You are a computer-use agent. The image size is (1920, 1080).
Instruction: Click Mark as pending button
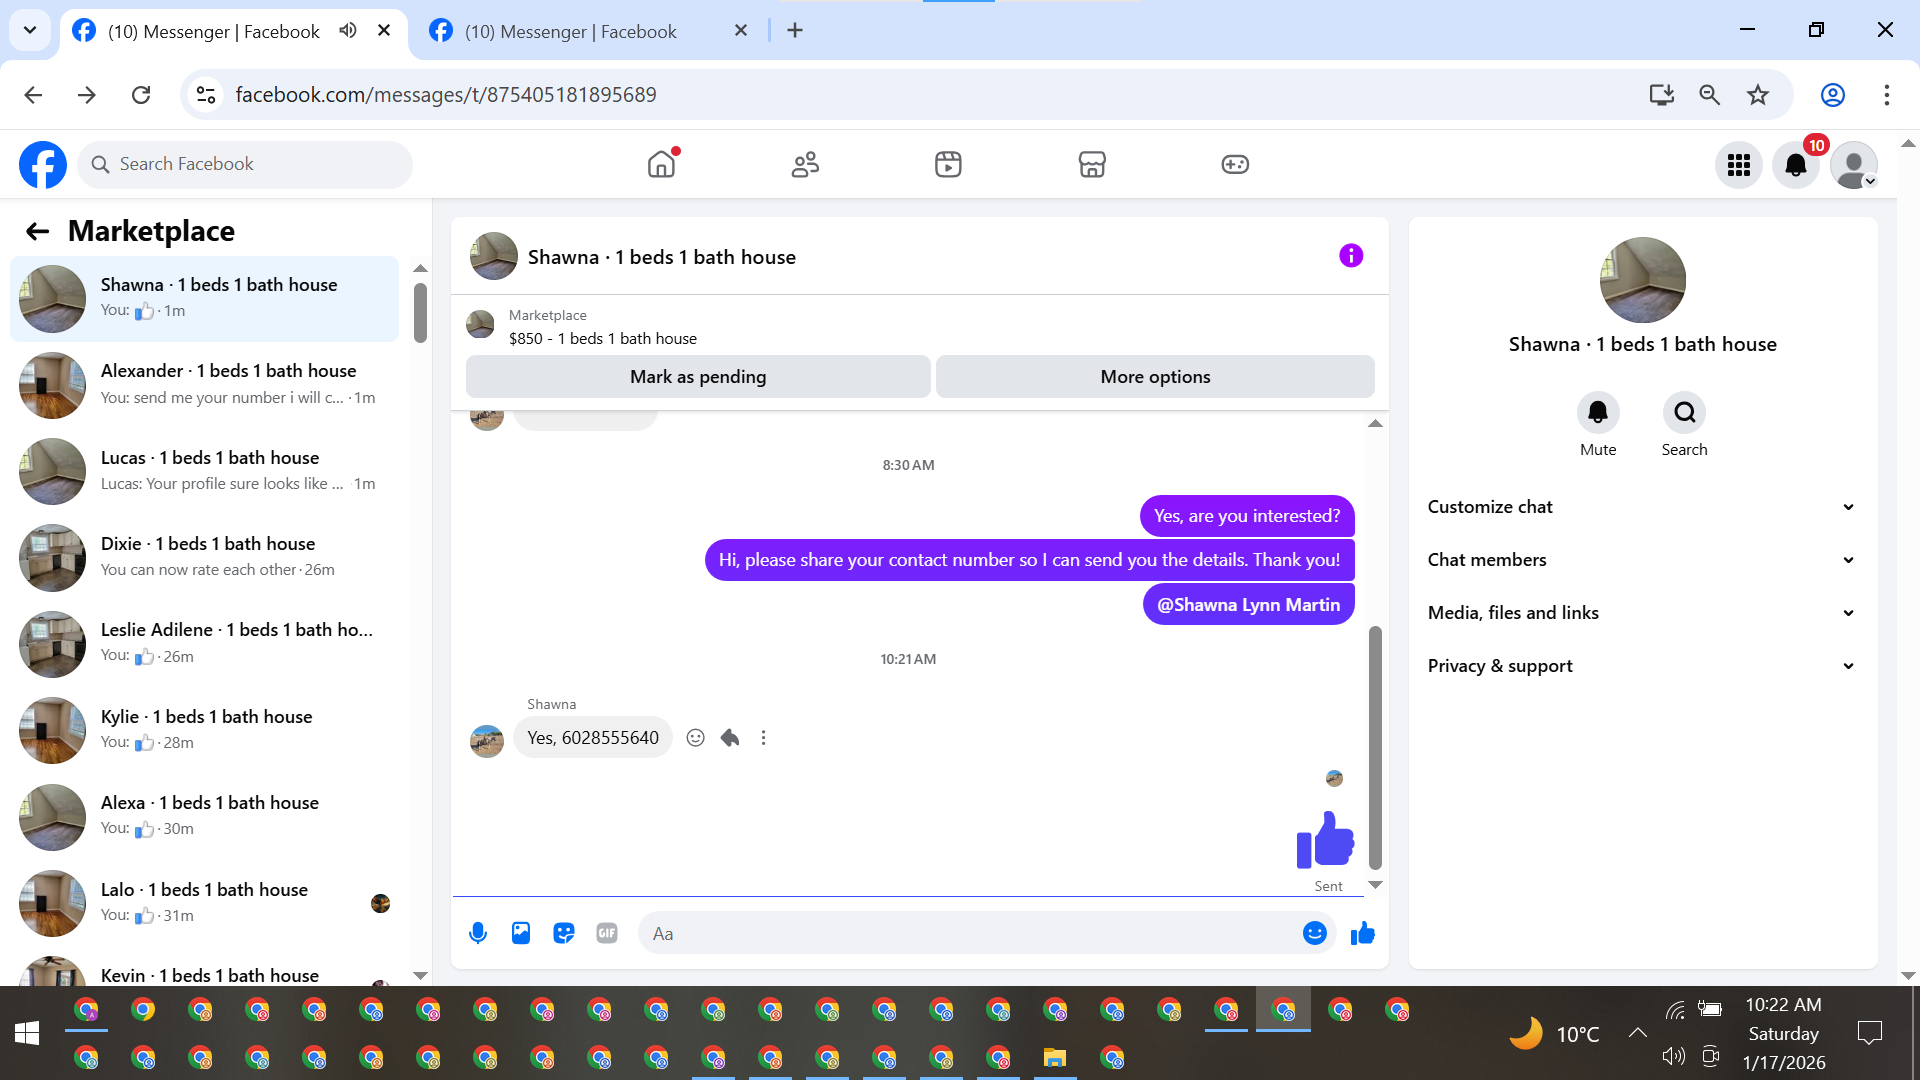(698, 377)
